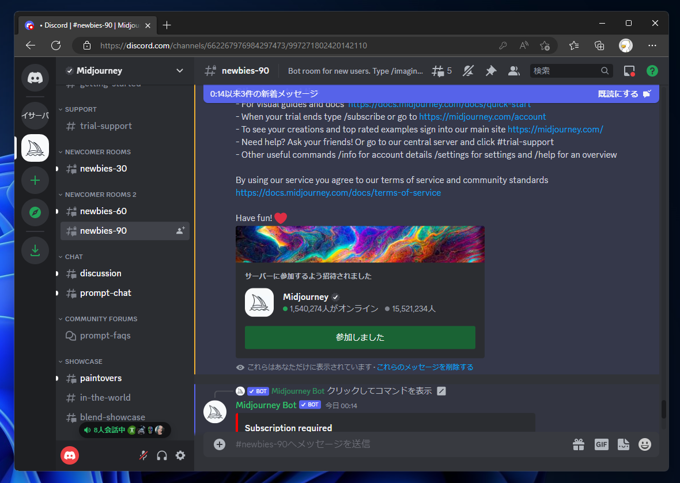Viewport: 680px width, 483px height.
Task: Open the in-the-world channel
Action: click(x=125, y=398)
